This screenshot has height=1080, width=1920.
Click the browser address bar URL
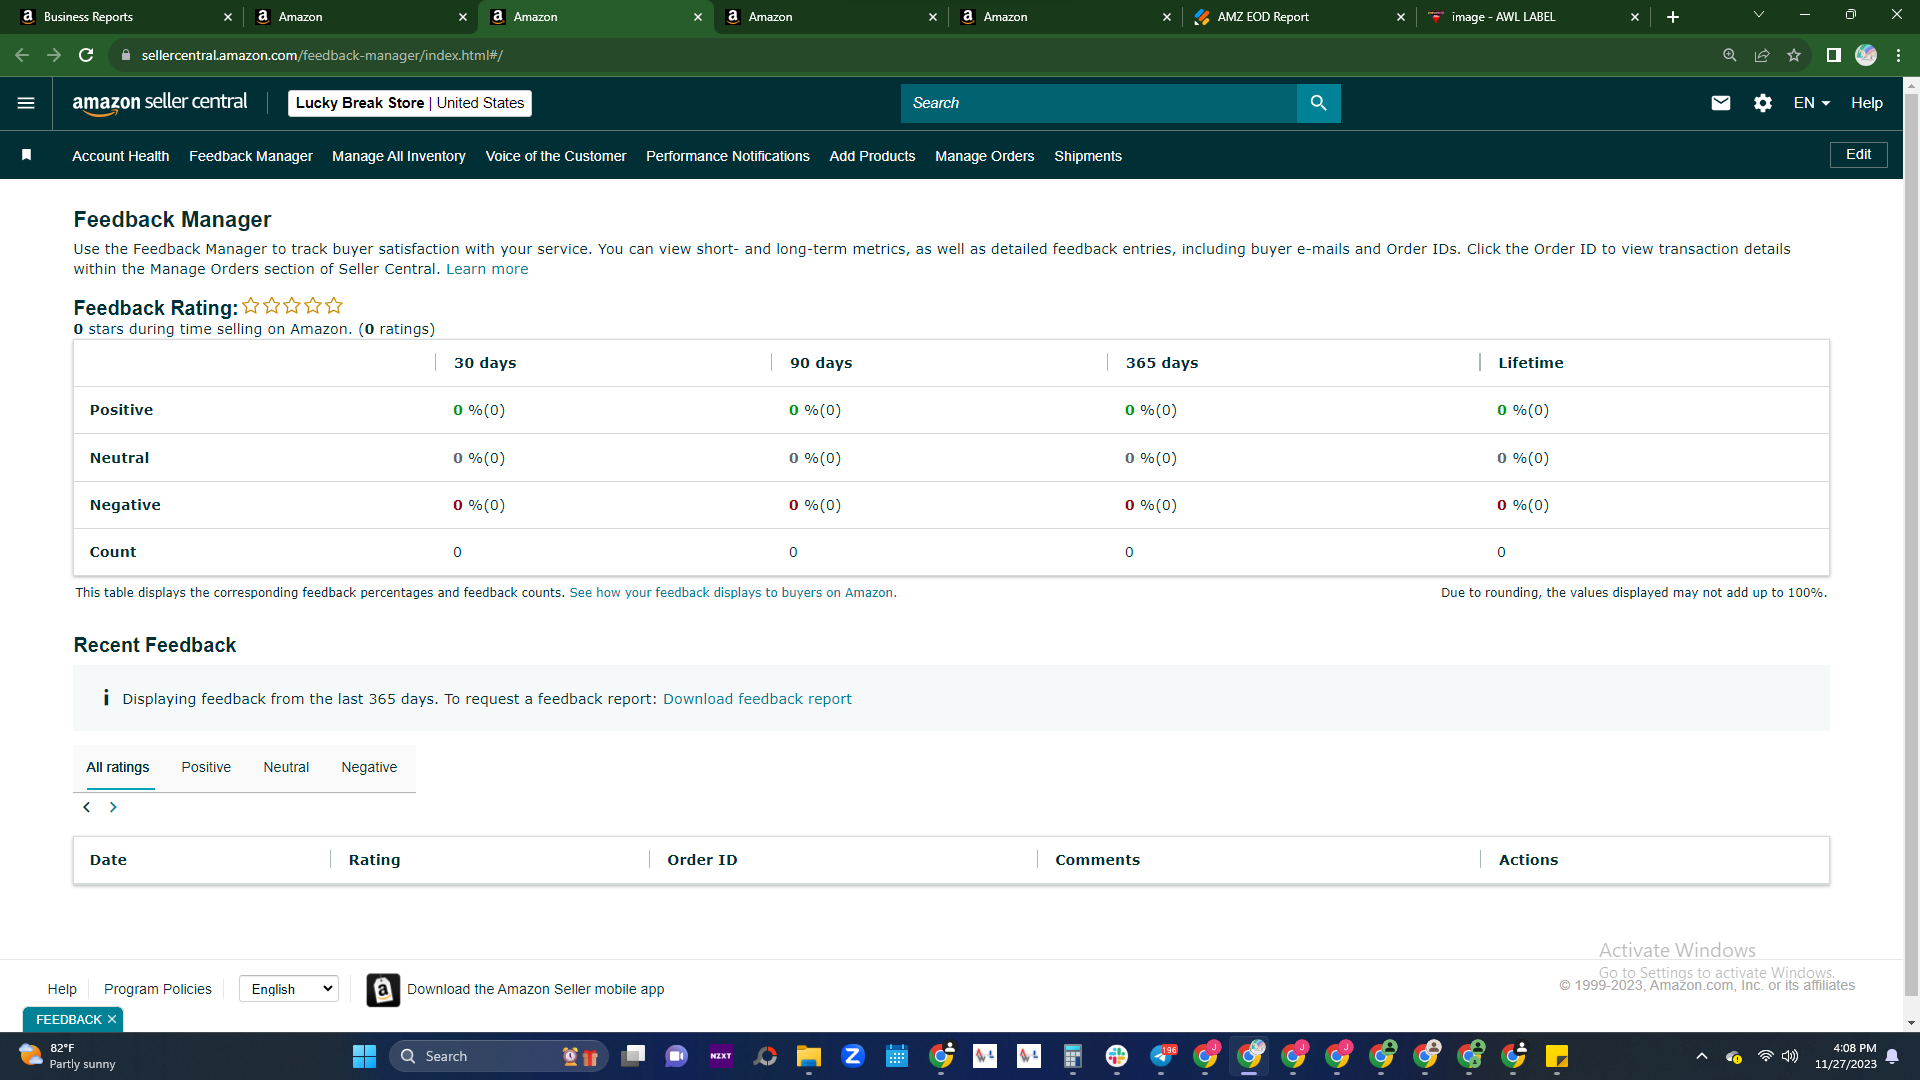pyautogui.click(x=322, y=55)
